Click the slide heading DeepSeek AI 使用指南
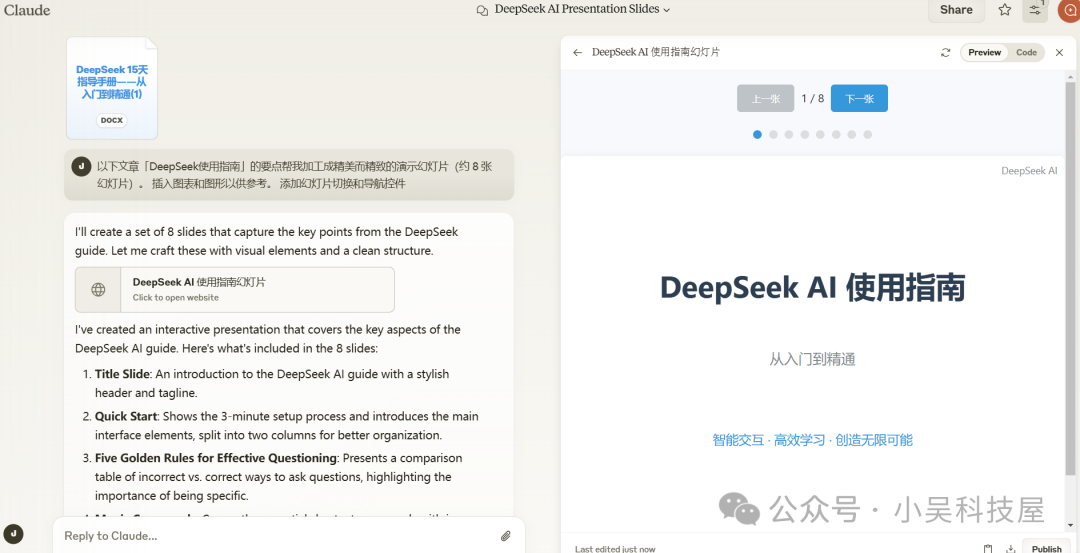 (813, 288)
